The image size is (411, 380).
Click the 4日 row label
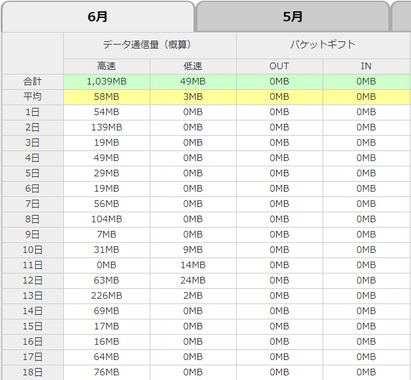[x=33, y=158]
